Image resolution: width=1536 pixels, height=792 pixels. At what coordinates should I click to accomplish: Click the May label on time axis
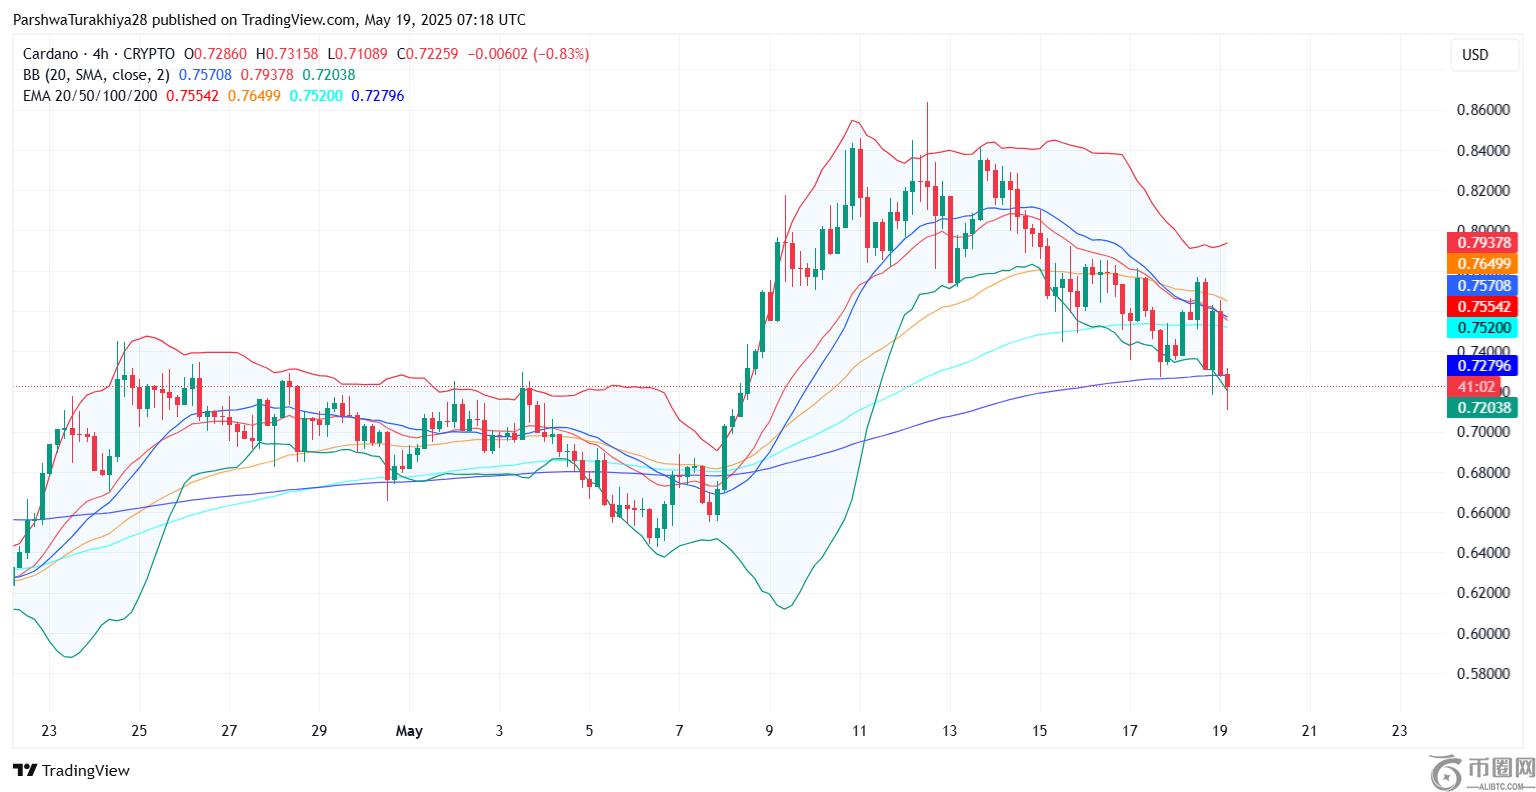[409, 731]
